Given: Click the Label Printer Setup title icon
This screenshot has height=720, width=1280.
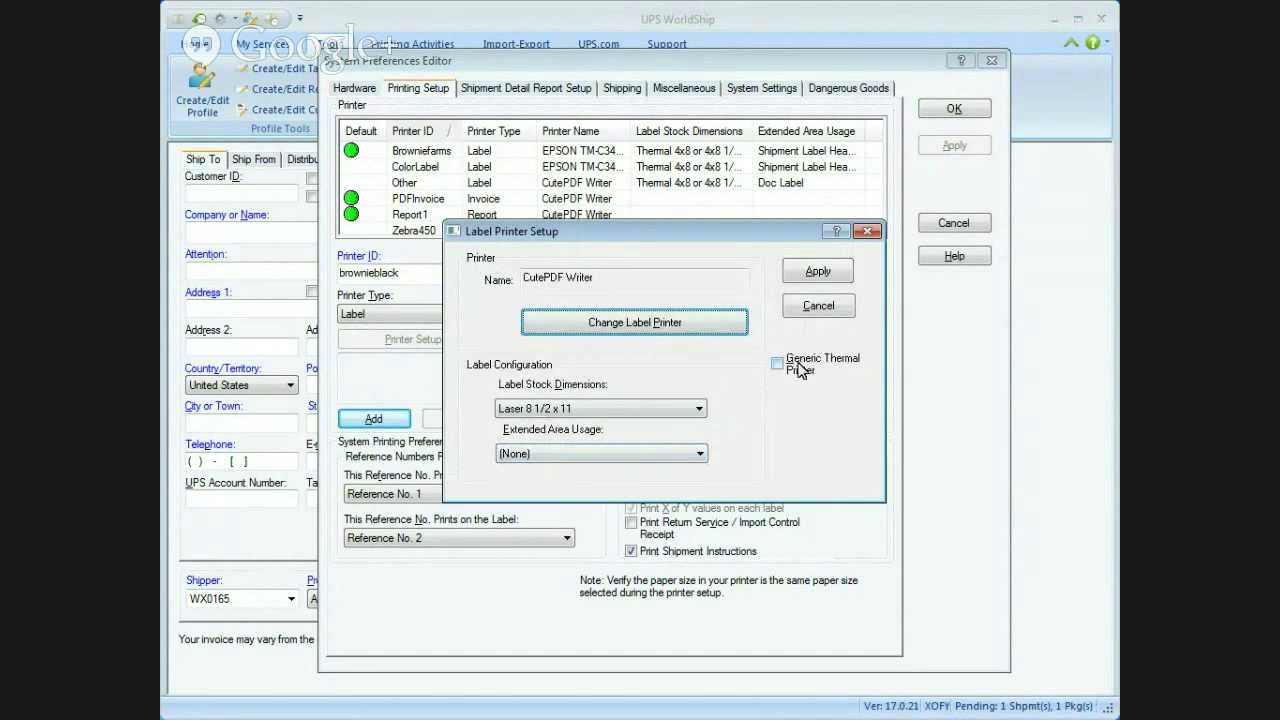Looking at the screenshot, I should (454, 231).
